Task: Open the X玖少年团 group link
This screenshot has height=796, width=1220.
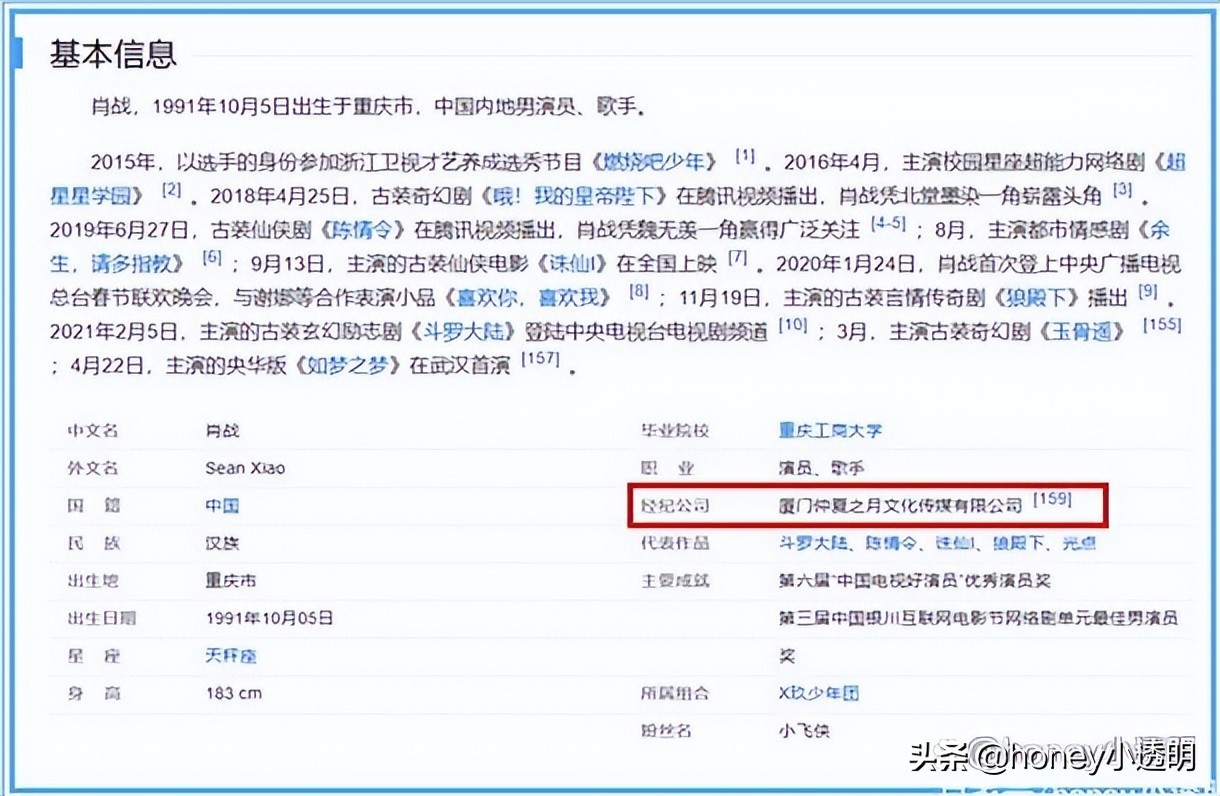Action: (818, 693)
